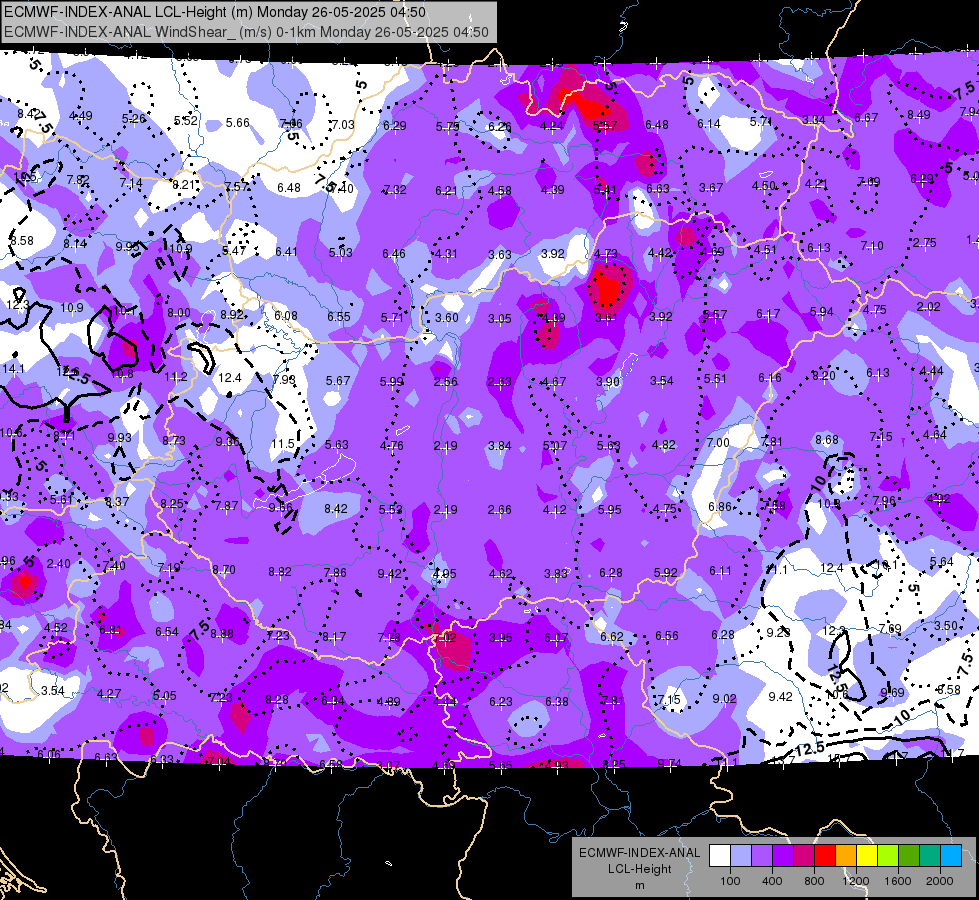The height and width of the screenshot is (900, 979).
Task: Click the map value '3.05'
Action: tap(499, 319)
